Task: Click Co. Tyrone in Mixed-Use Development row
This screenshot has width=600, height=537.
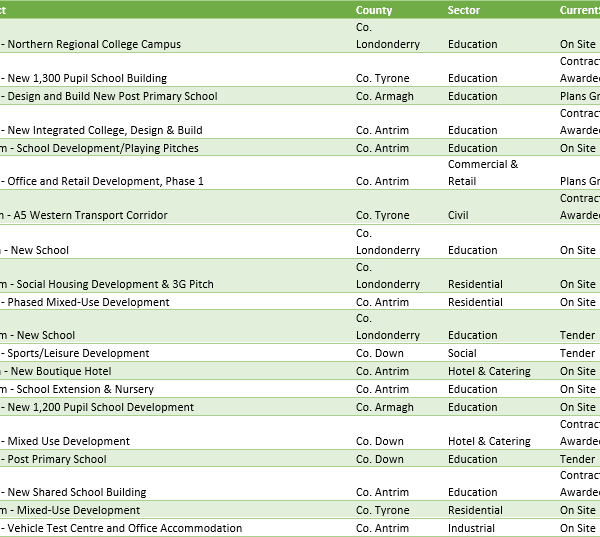Action: [383, 510]
